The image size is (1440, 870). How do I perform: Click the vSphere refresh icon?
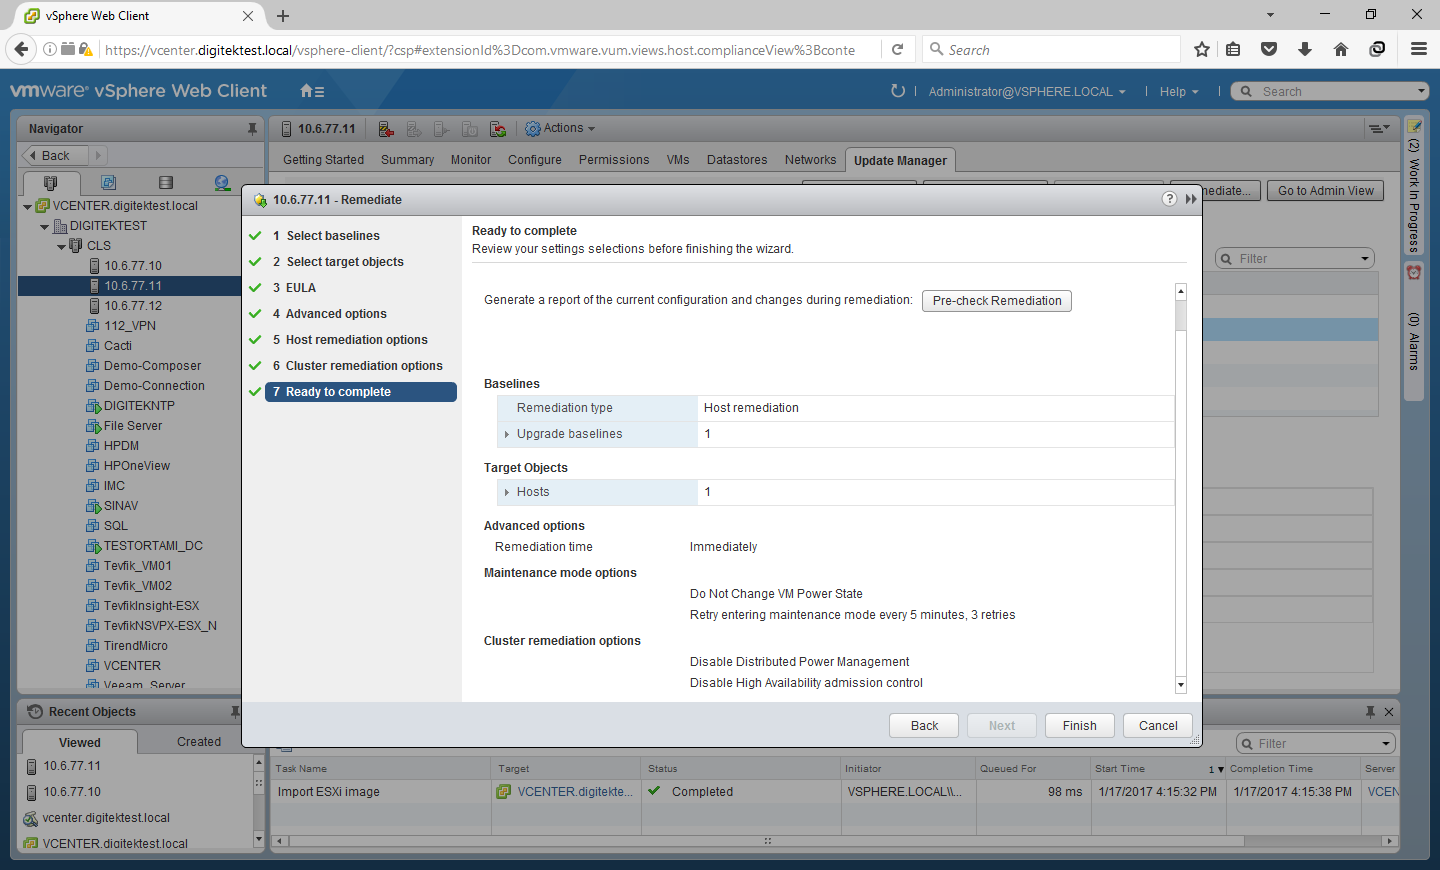898,91
